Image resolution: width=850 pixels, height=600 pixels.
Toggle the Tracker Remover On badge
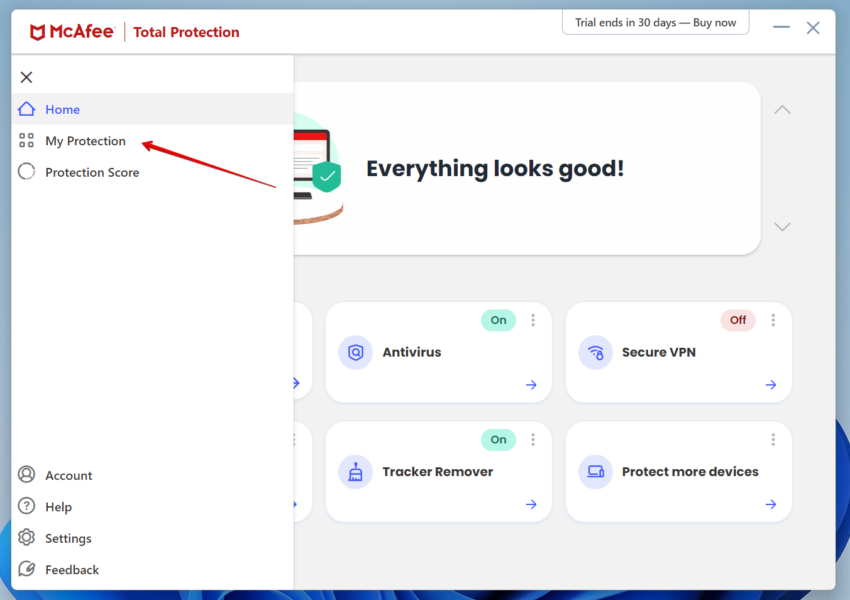coord(498,440)
